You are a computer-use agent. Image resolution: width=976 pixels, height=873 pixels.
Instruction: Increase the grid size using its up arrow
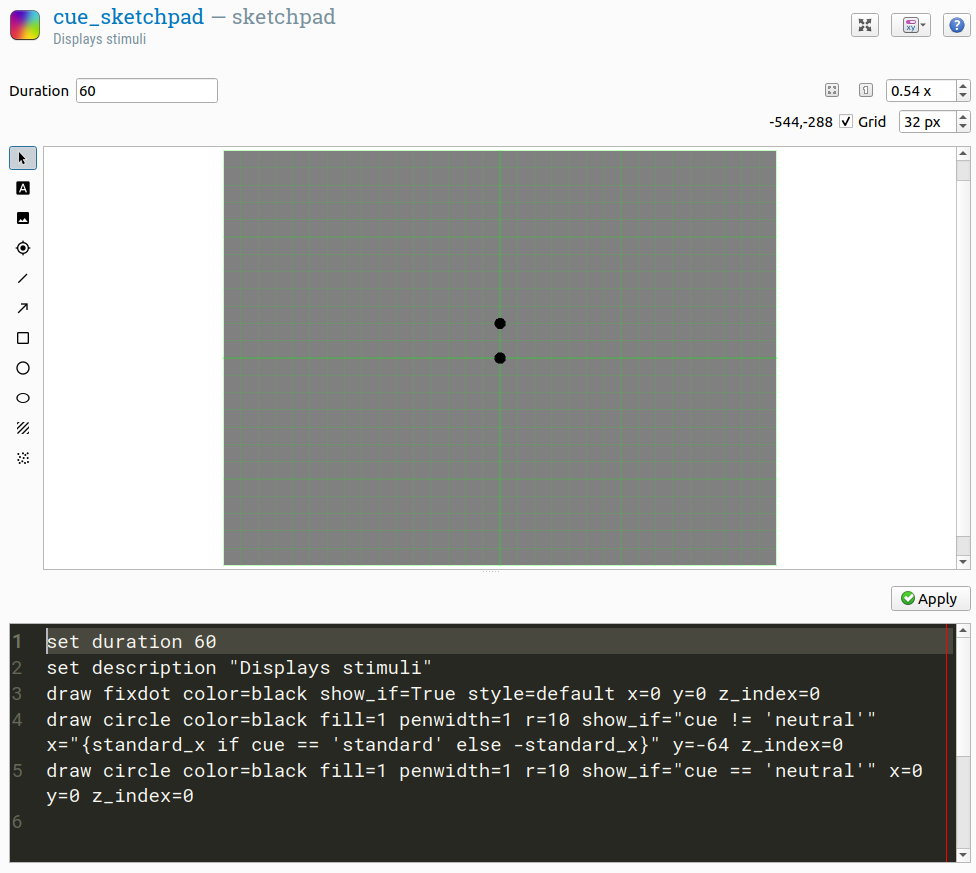(x=962, y=116)
